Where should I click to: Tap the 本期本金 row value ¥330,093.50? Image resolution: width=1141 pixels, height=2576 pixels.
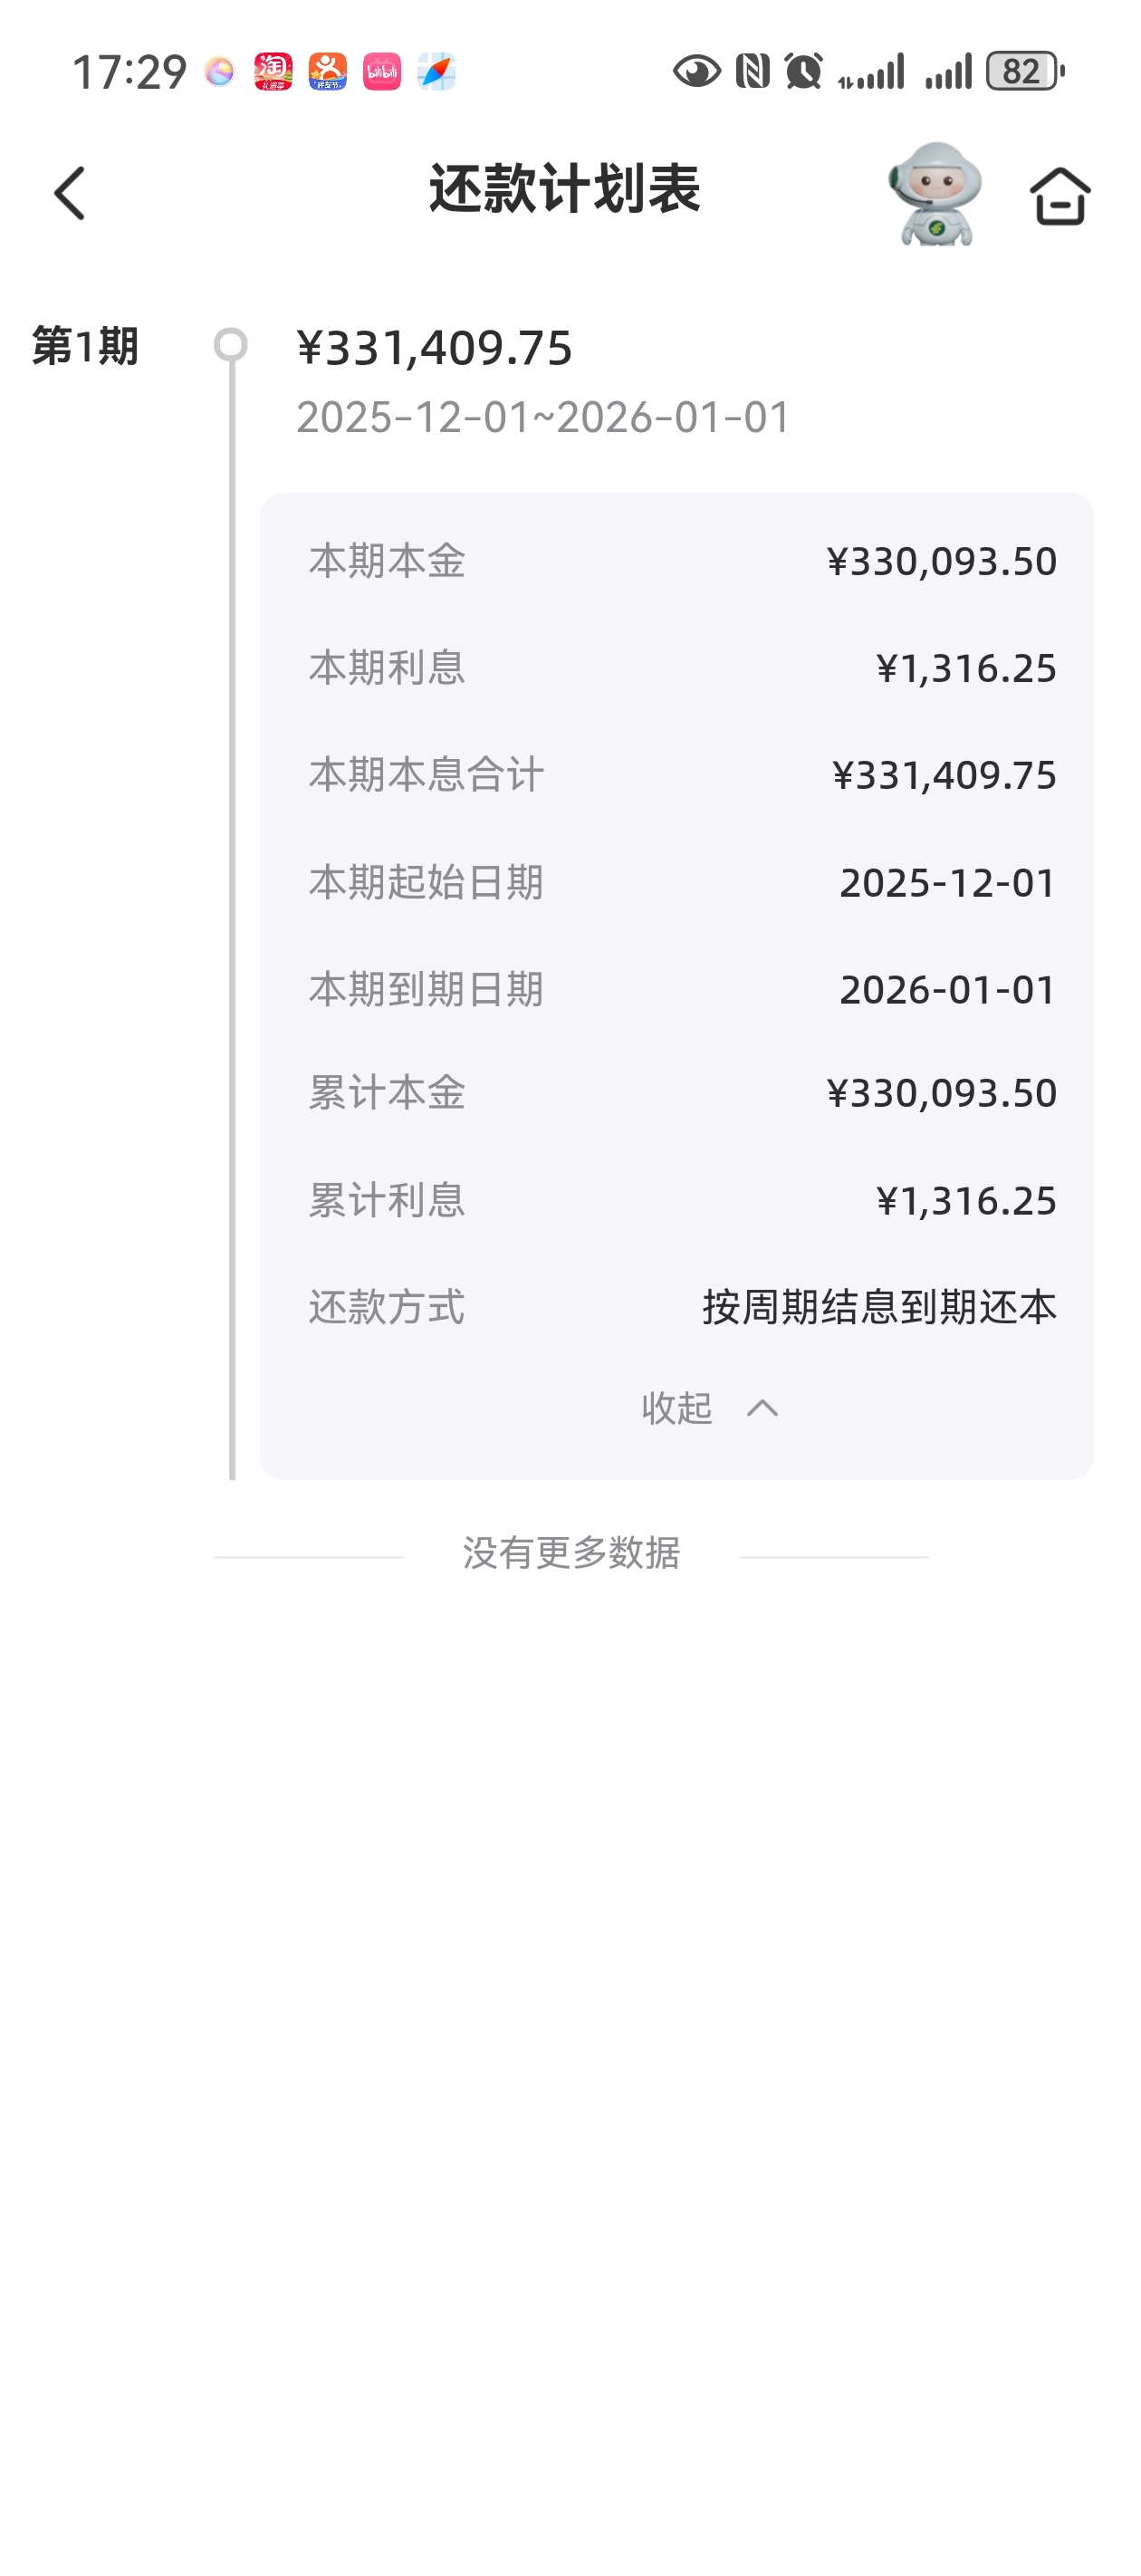click(941, 561)
